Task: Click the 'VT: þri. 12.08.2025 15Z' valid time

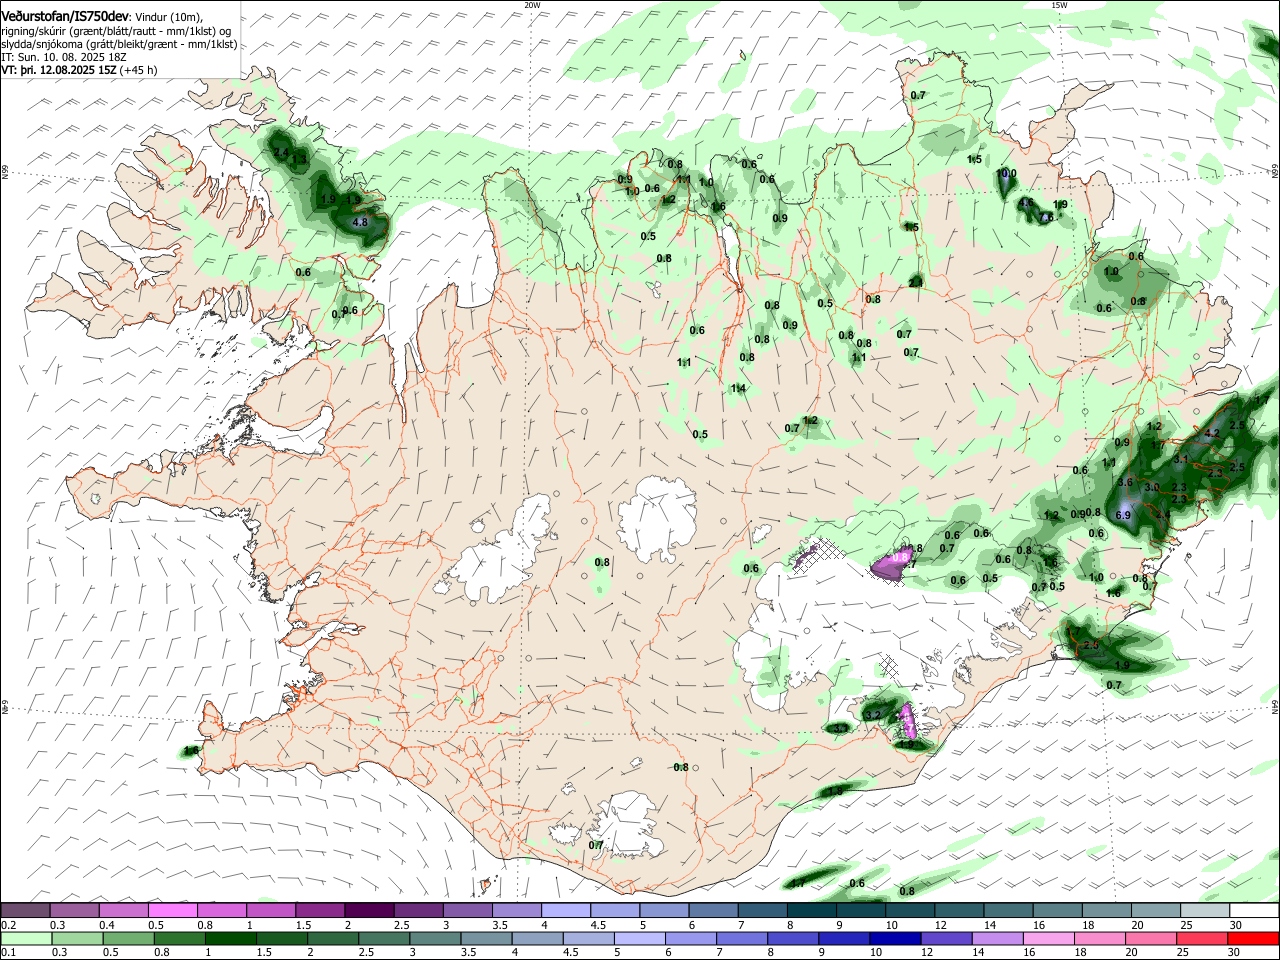Action: tap(58, 71)
